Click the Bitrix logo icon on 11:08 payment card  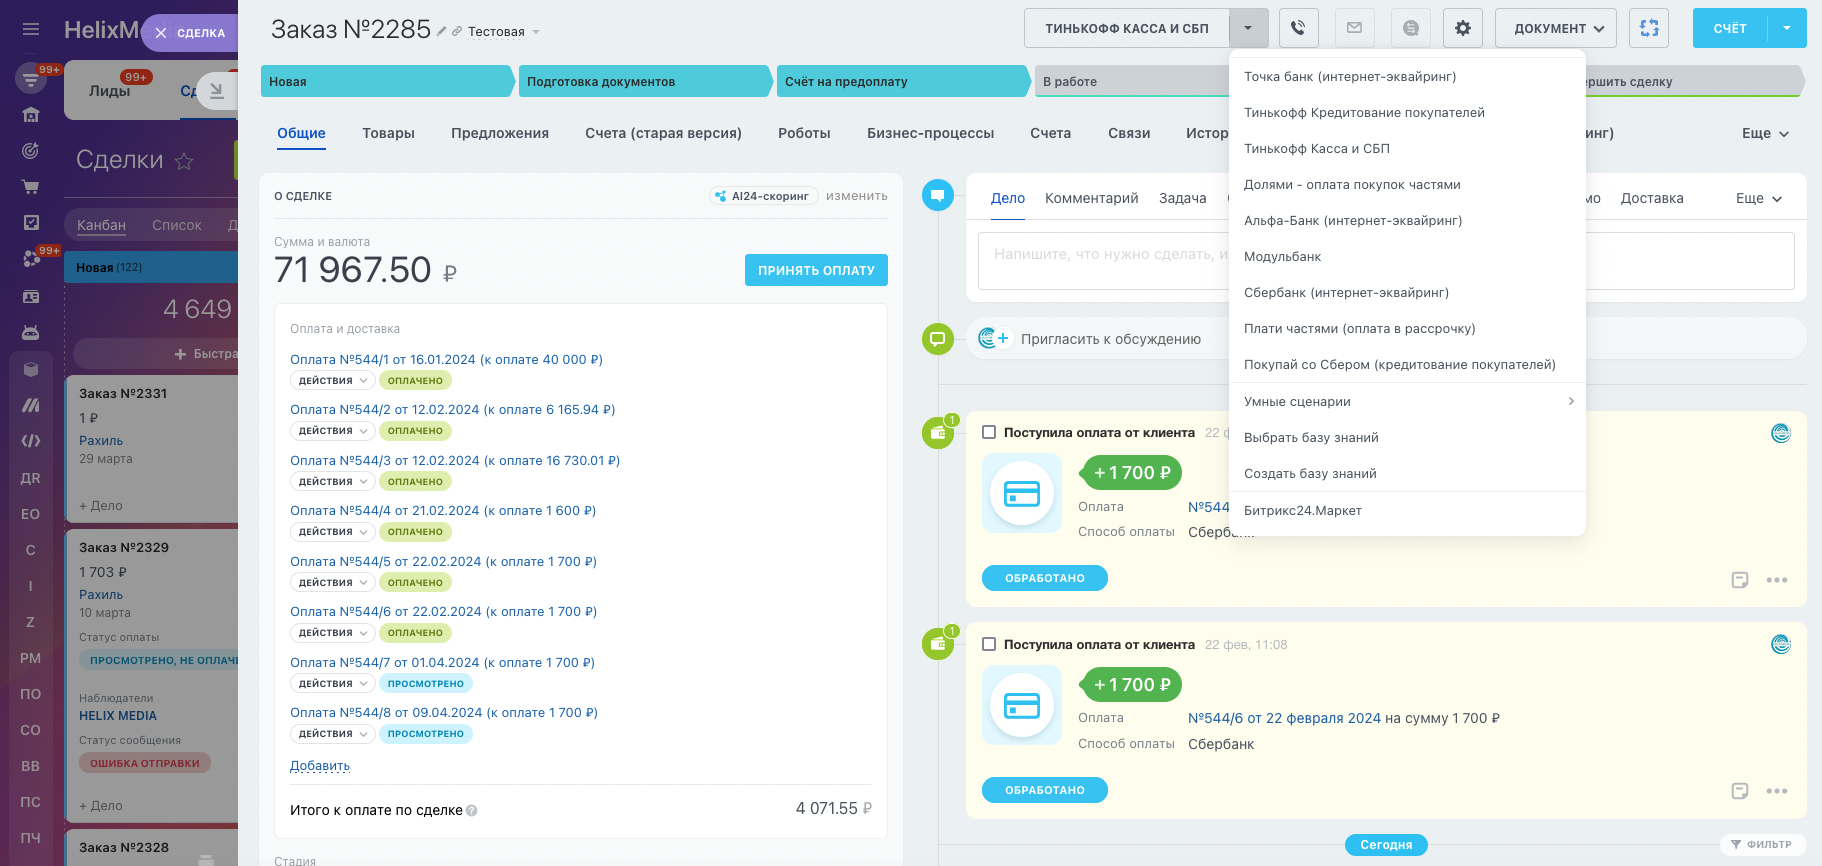click(x=1781, y=645)
